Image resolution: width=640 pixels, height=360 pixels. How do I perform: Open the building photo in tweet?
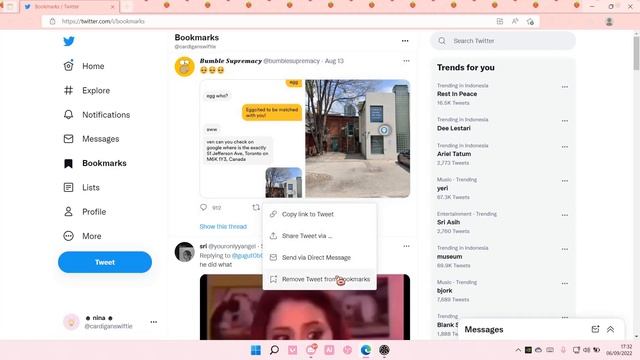(358, 138)
